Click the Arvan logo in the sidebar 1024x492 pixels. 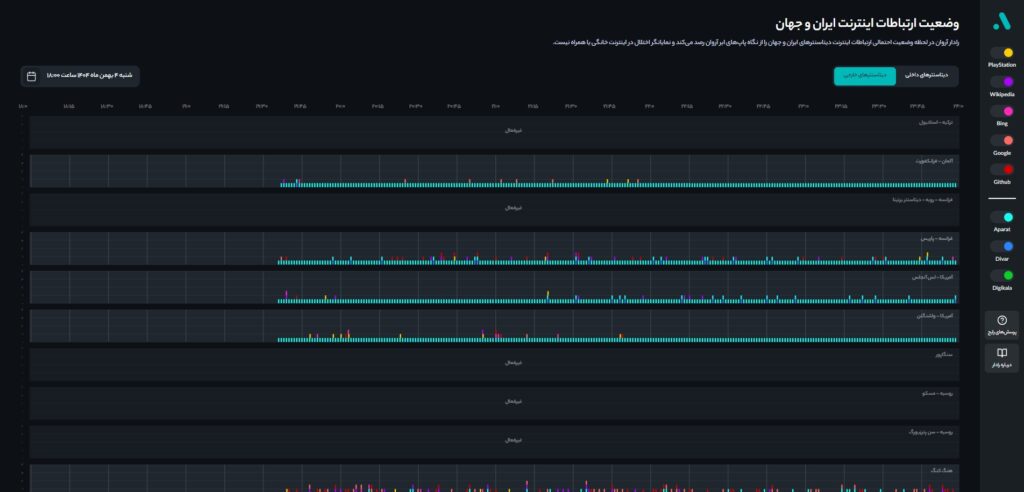coord(1001,21)
